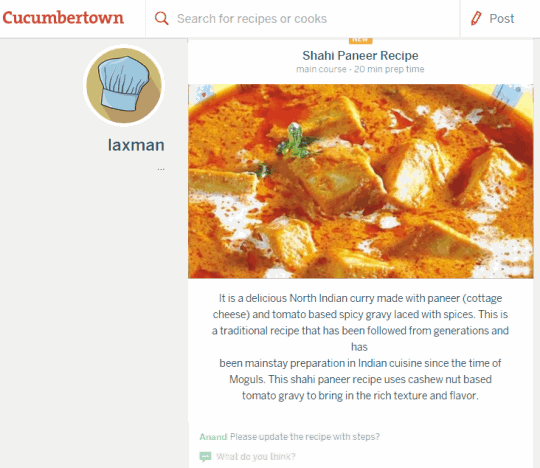Click the '20 min prep time' text

(x=389, y=69)
